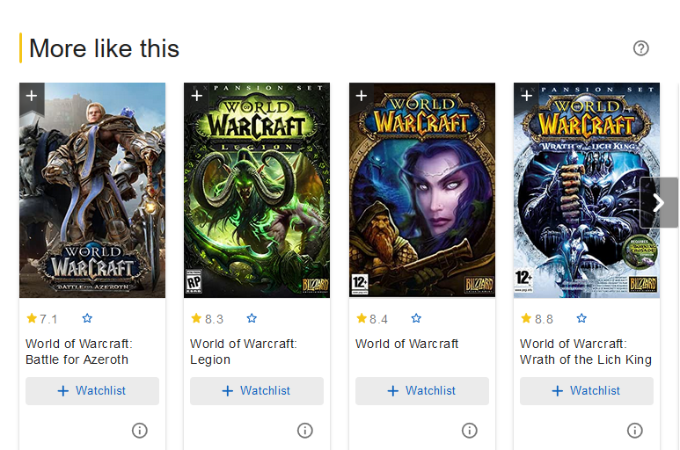The height and width of the screenshot is (450, 680).
Task: Open info icon under Battle for Azeroth
Action: click(140, 430)
